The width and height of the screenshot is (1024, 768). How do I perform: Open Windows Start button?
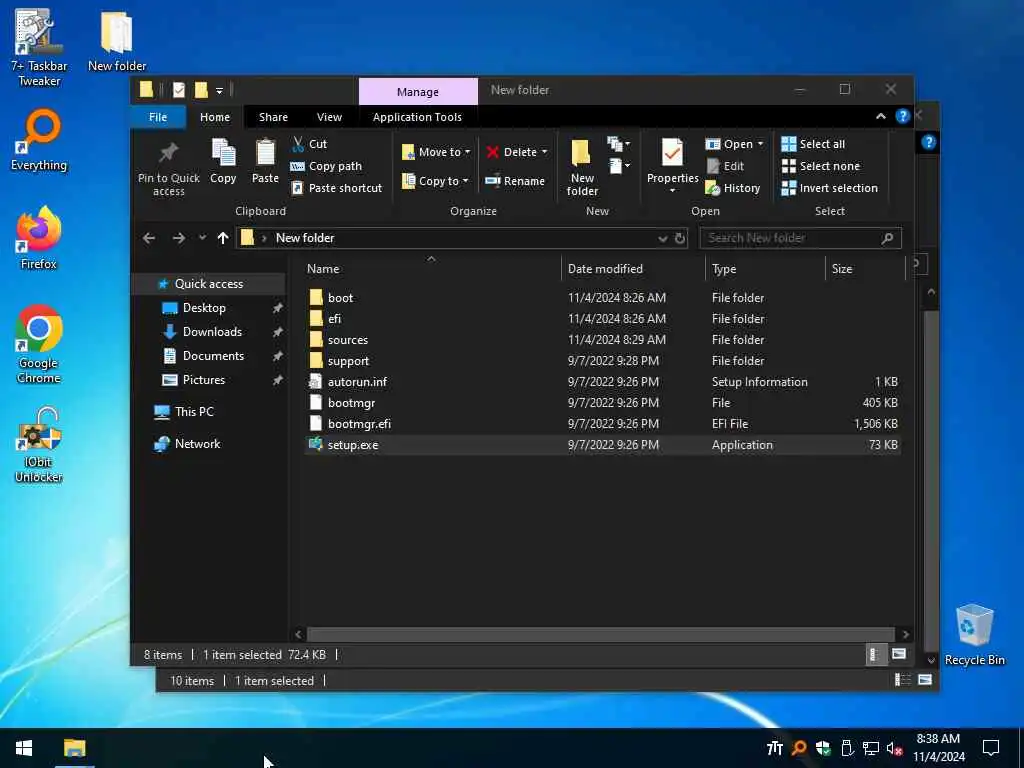pos(24,748)
